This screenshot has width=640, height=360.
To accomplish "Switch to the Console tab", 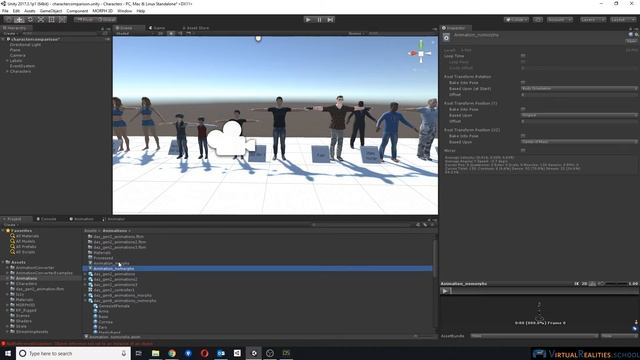I will point(47,219).
